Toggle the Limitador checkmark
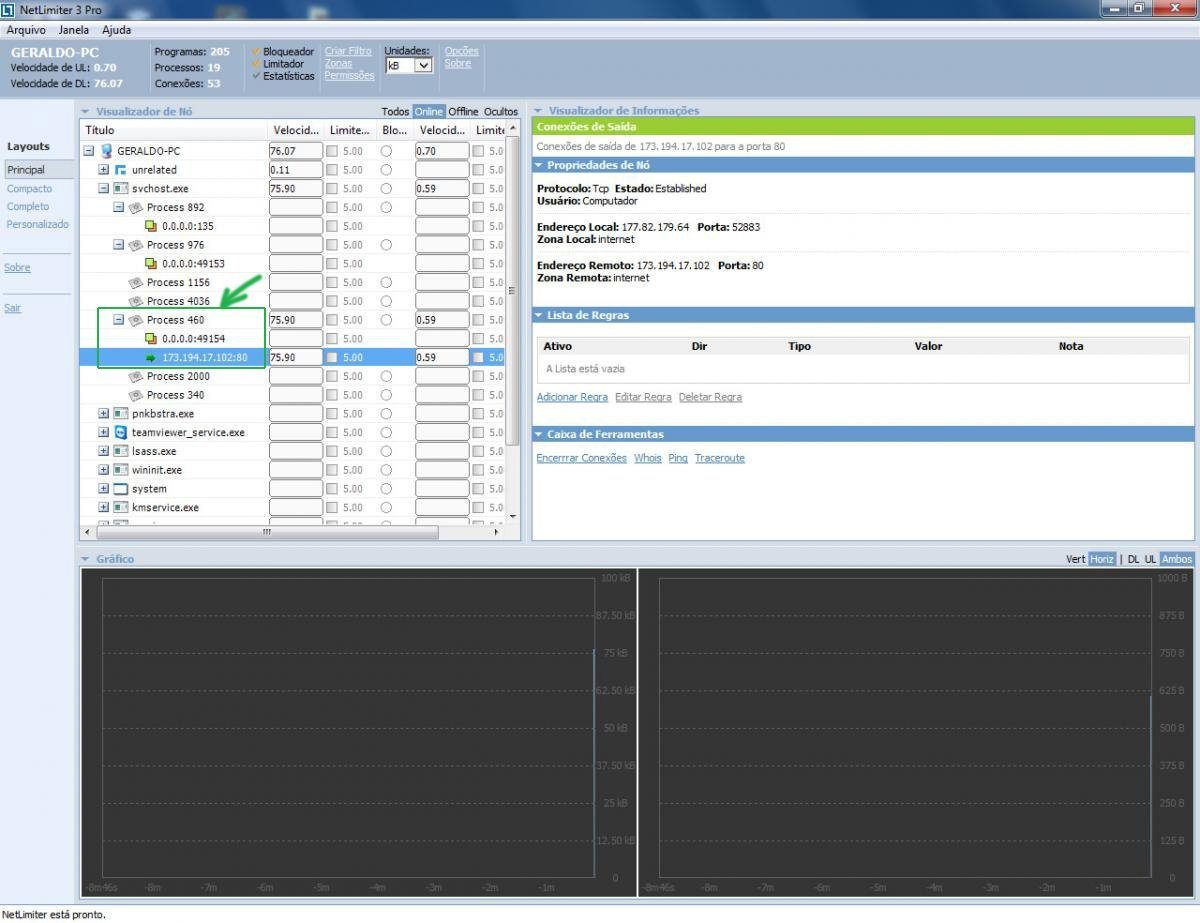The image size is (1200, 923). point(256,64)
